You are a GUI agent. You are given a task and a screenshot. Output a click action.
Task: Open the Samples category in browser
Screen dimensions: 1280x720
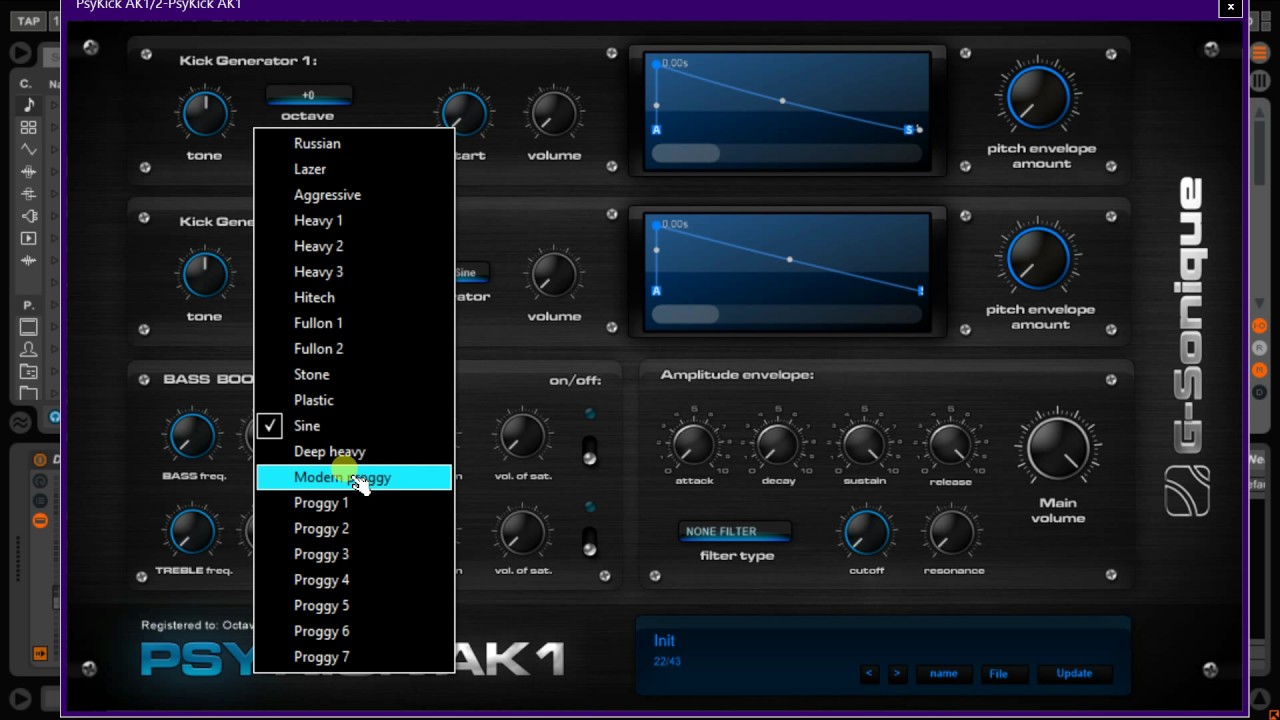28,261
